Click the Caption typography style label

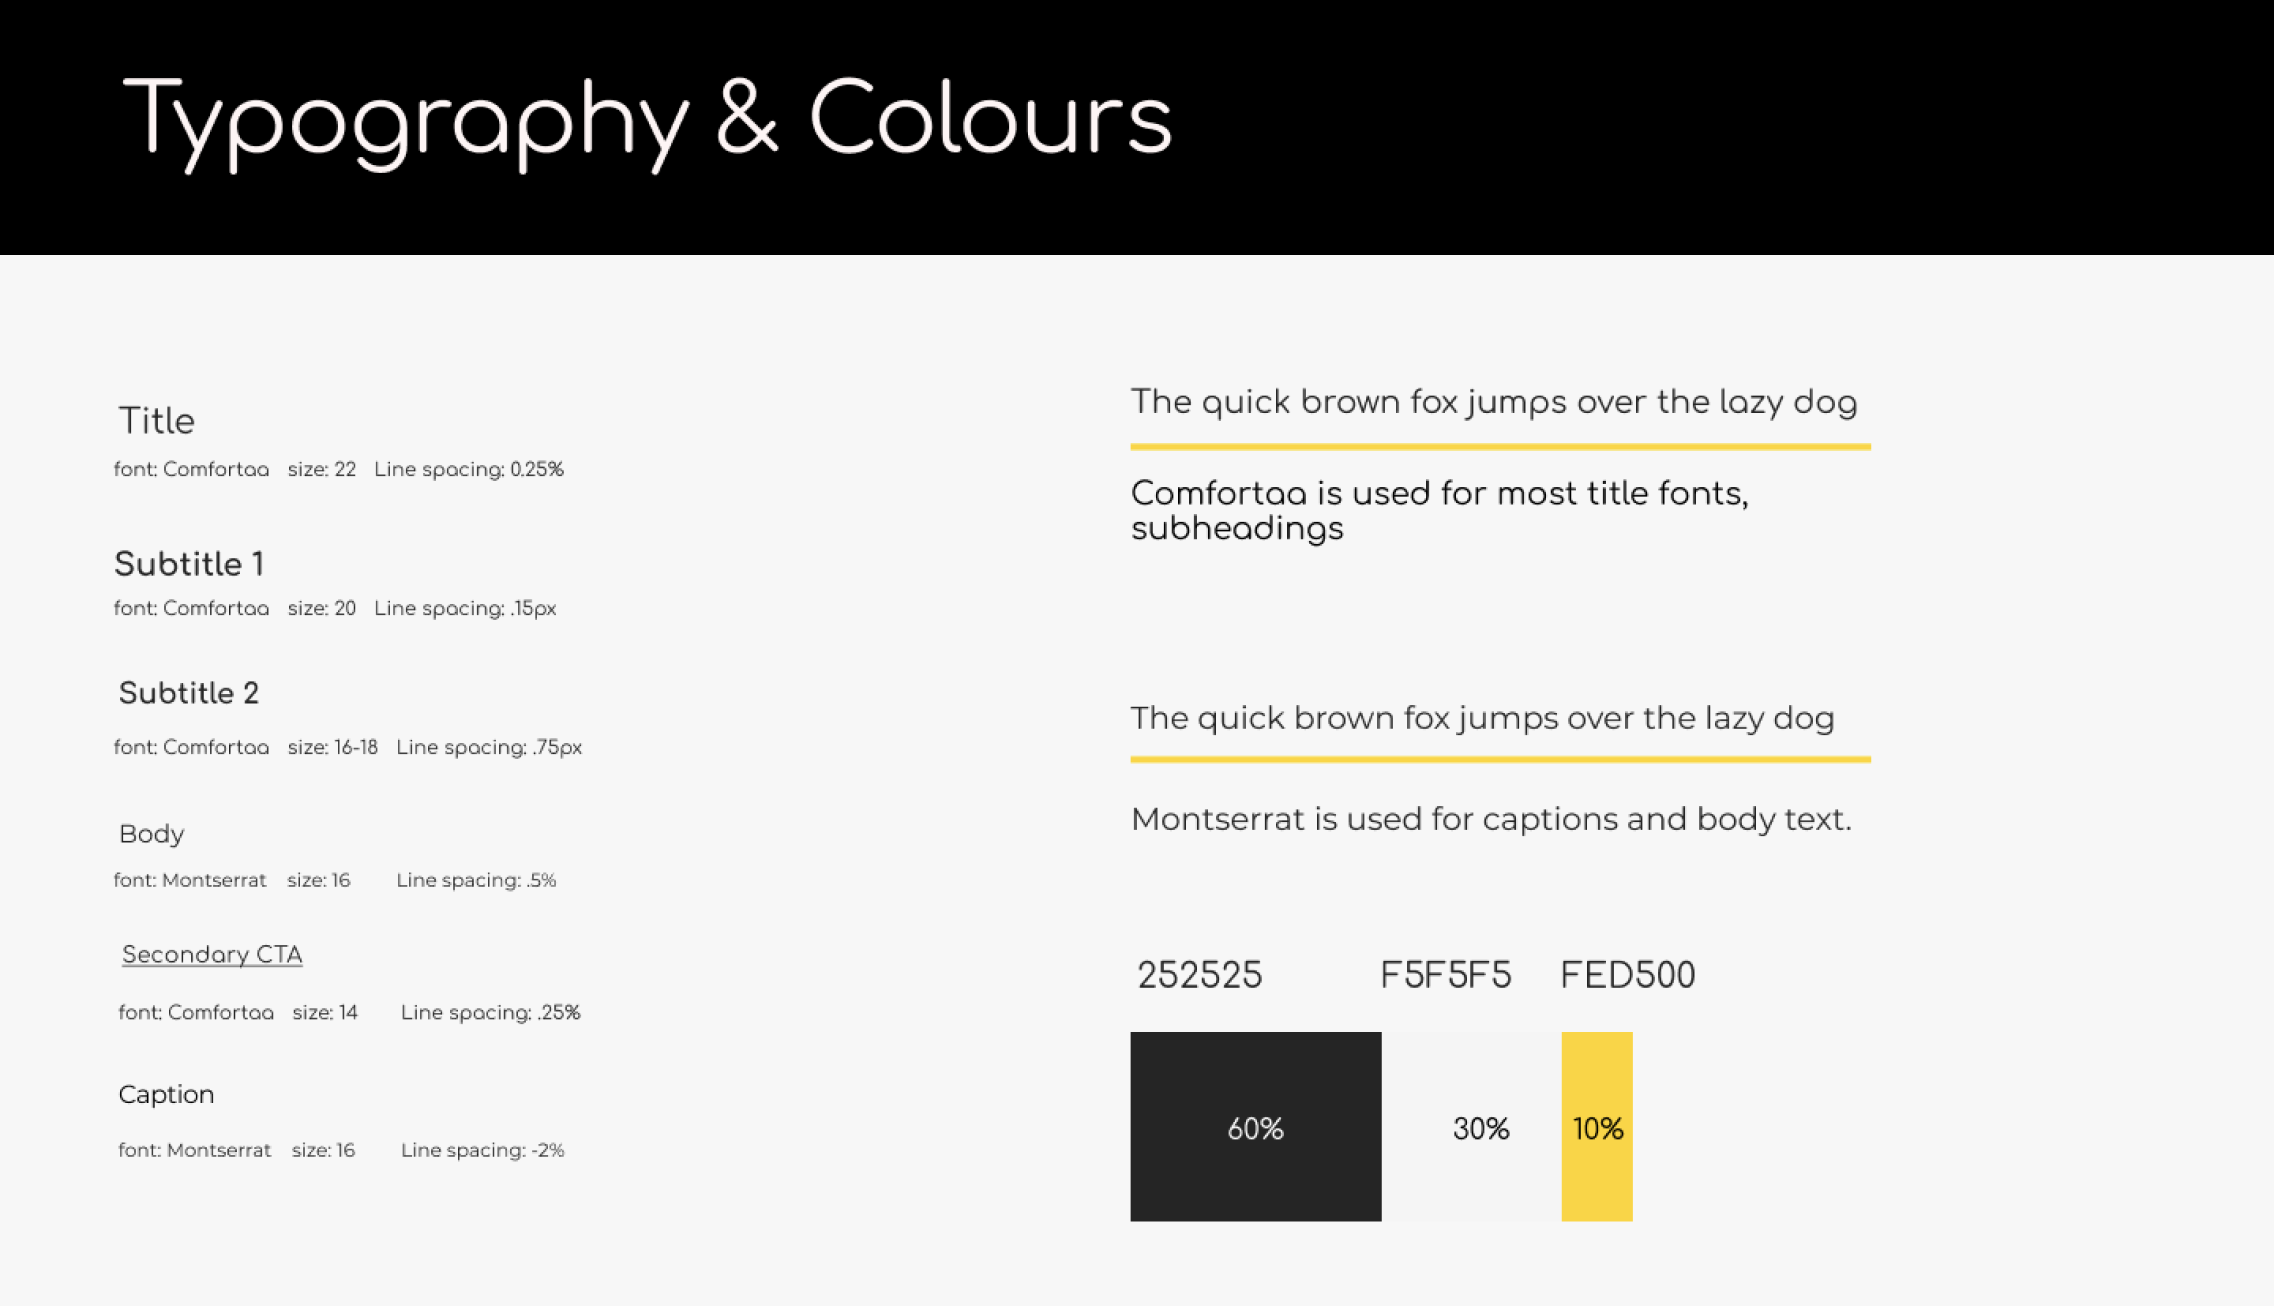coord(166,1092)
